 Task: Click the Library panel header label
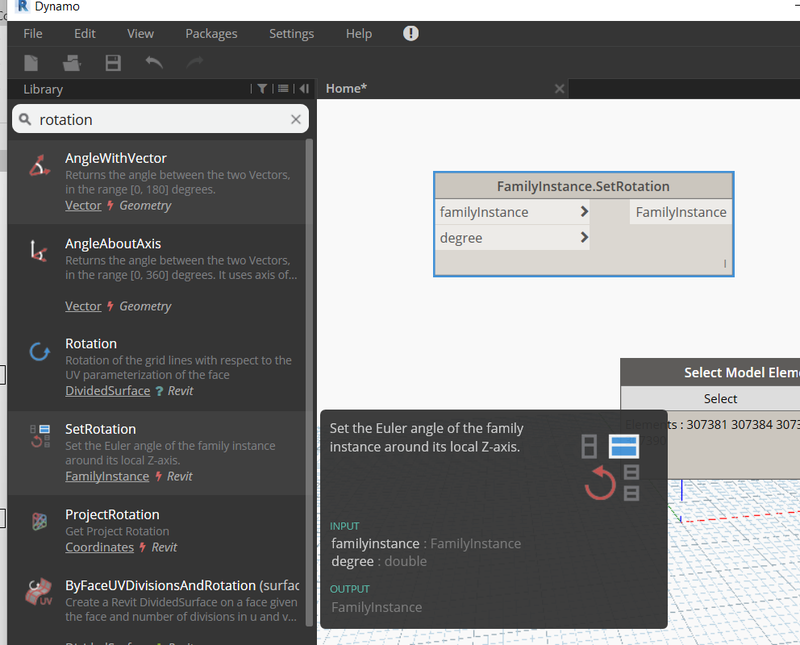(x=43, y=89)
